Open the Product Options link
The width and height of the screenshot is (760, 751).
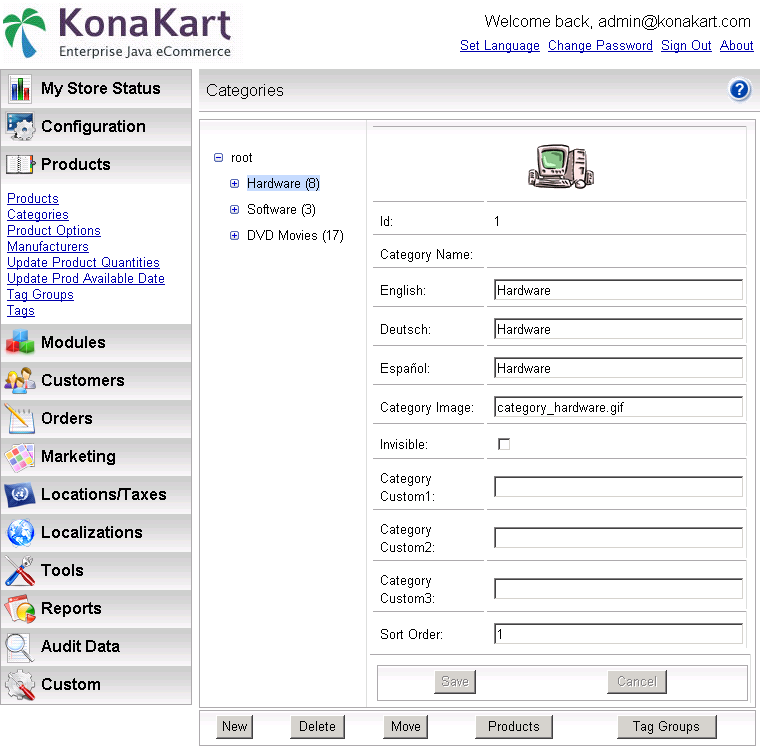click(x=54, y=230)
